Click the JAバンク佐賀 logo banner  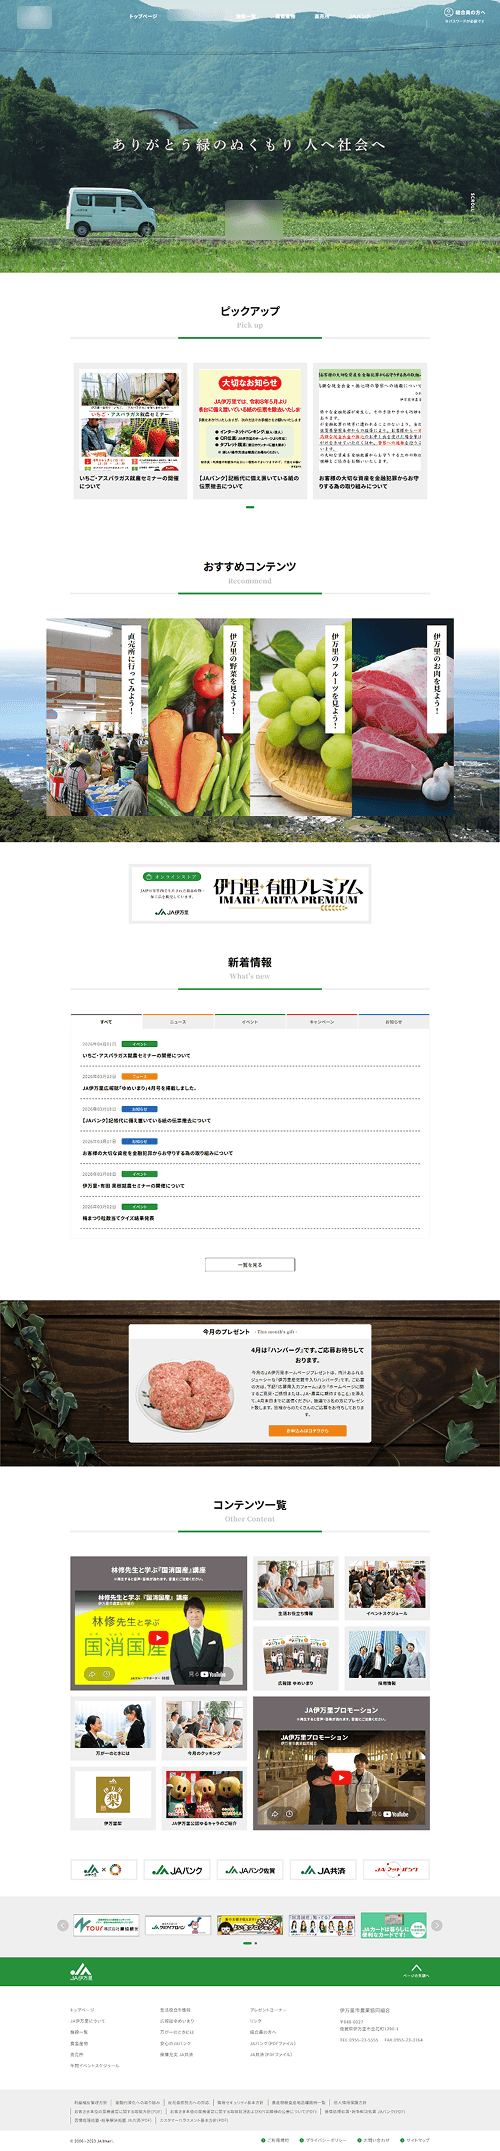point(250,1869)
